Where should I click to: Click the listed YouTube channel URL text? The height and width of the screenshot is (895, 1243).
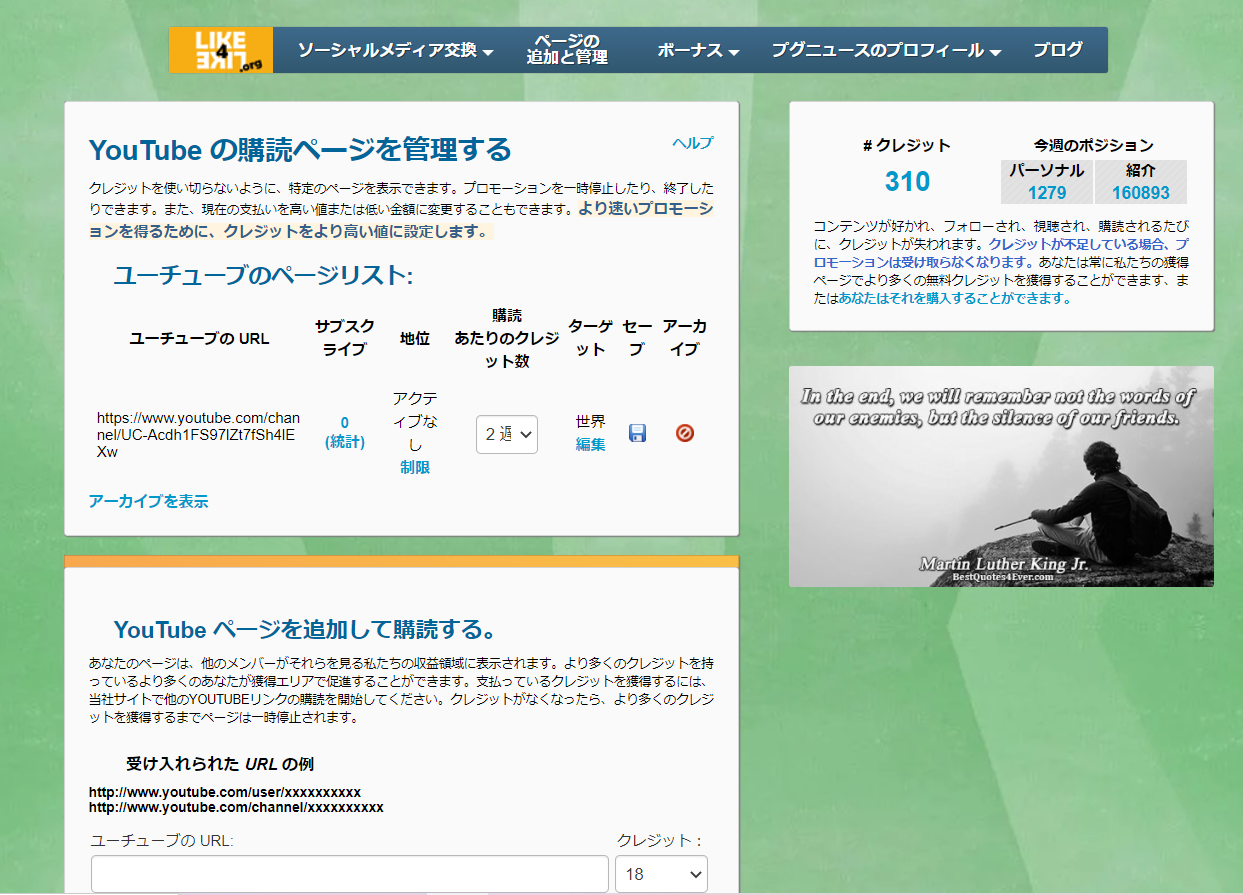pyautogui.click(x=198, y=434)
